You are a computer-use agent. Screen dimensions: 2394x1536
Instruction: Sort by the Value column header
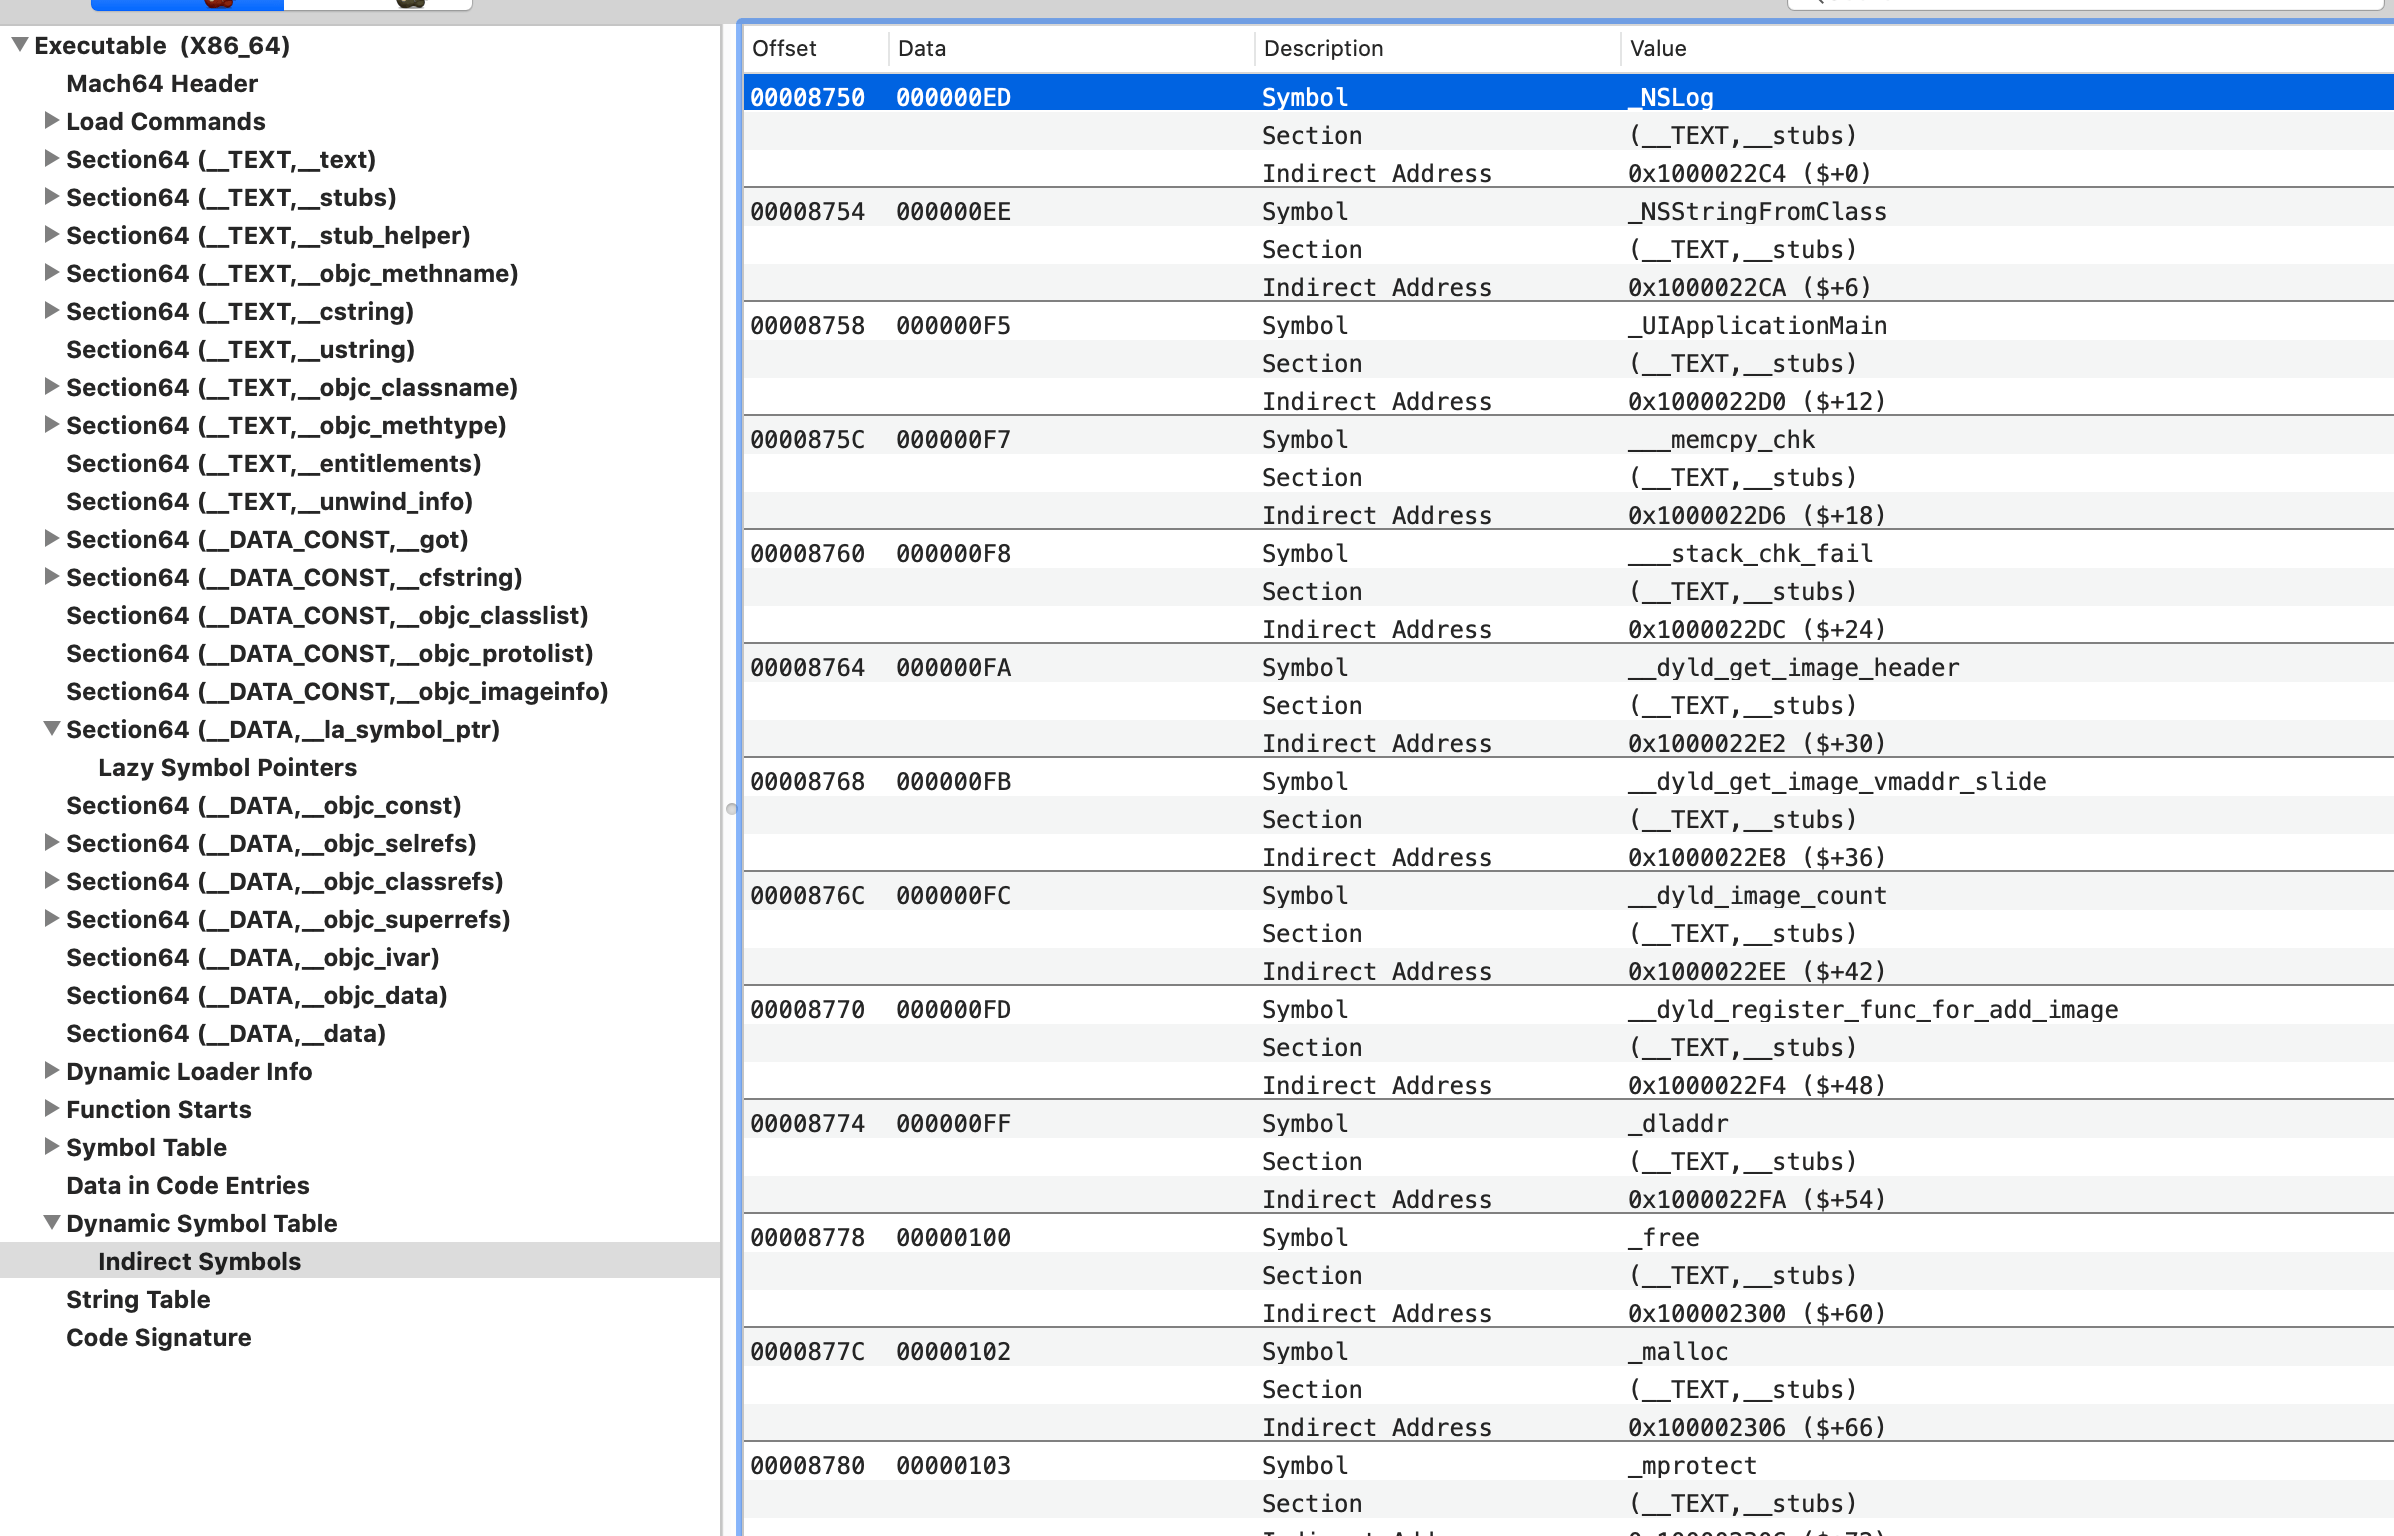point(2007,48)
